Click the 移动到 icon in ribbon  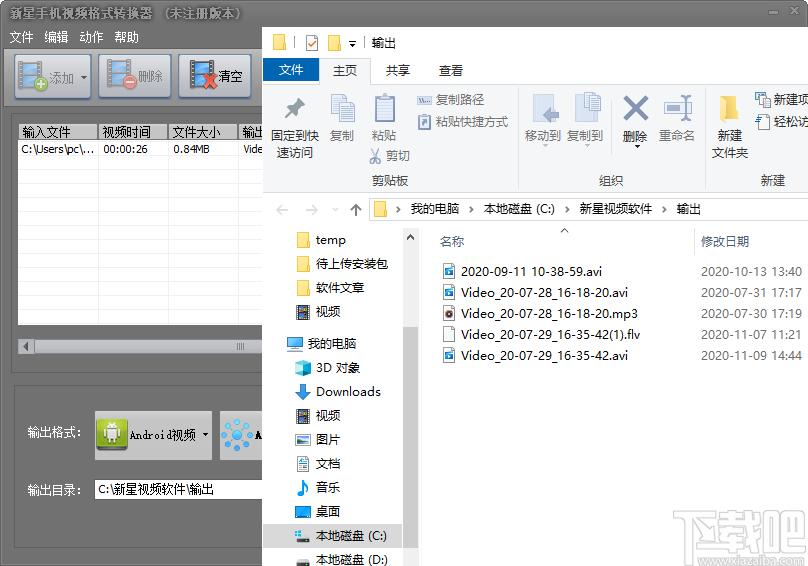(x=545, y=109)
